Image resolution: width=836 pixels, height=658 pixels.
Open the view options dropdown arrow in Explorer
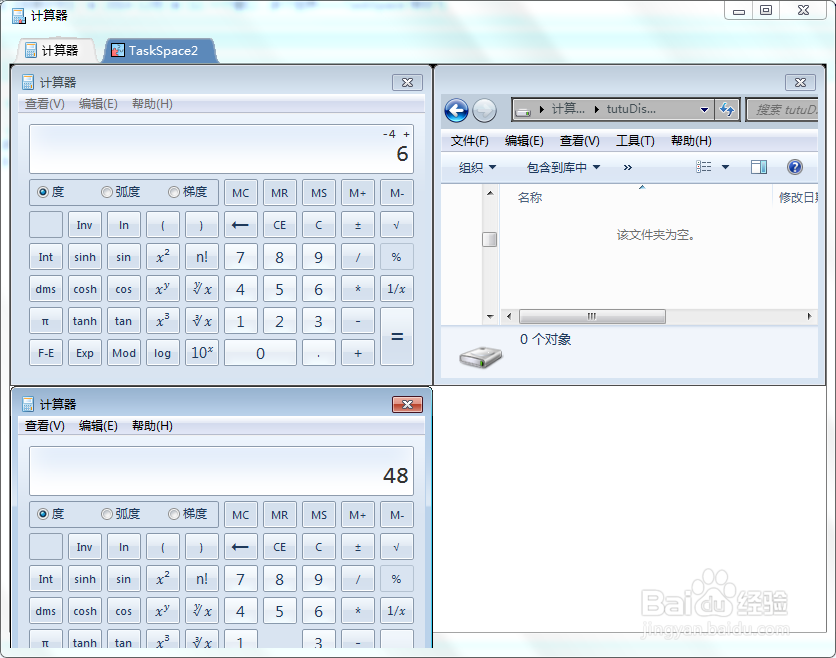tap(725, 167)
